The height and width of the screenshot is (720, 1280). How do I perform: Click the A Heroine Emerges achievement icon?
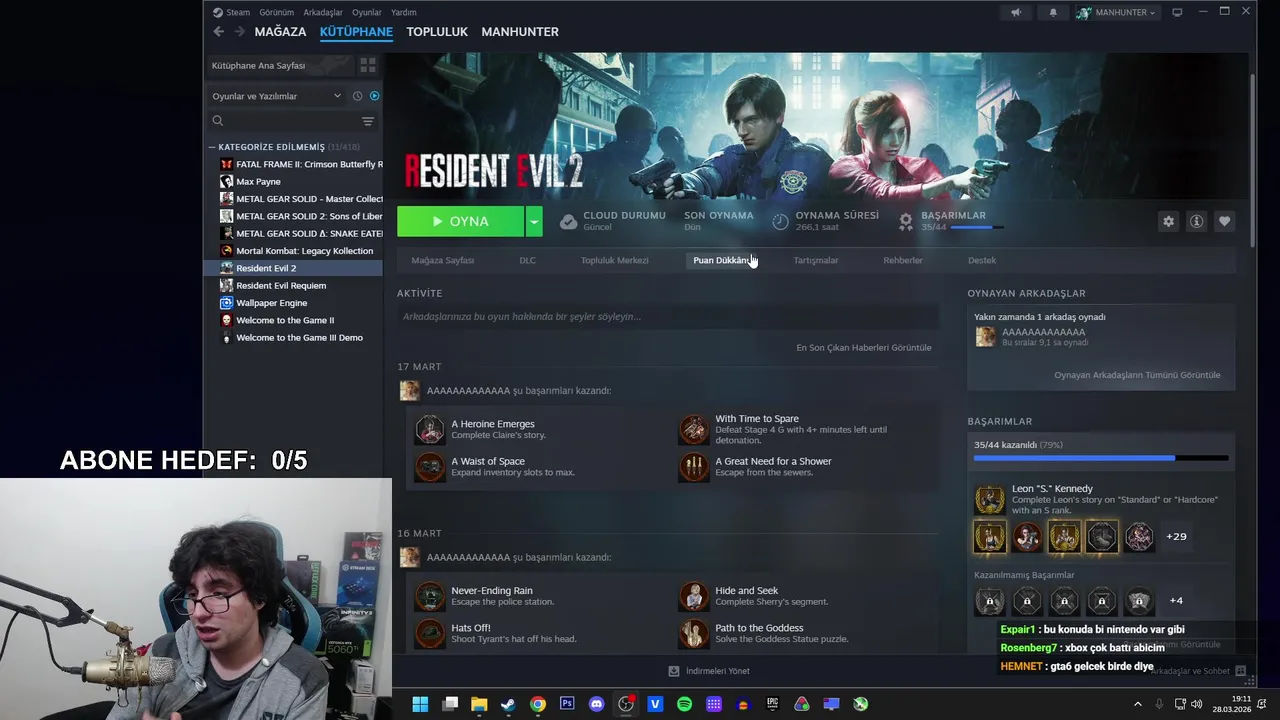coord(430,429)
